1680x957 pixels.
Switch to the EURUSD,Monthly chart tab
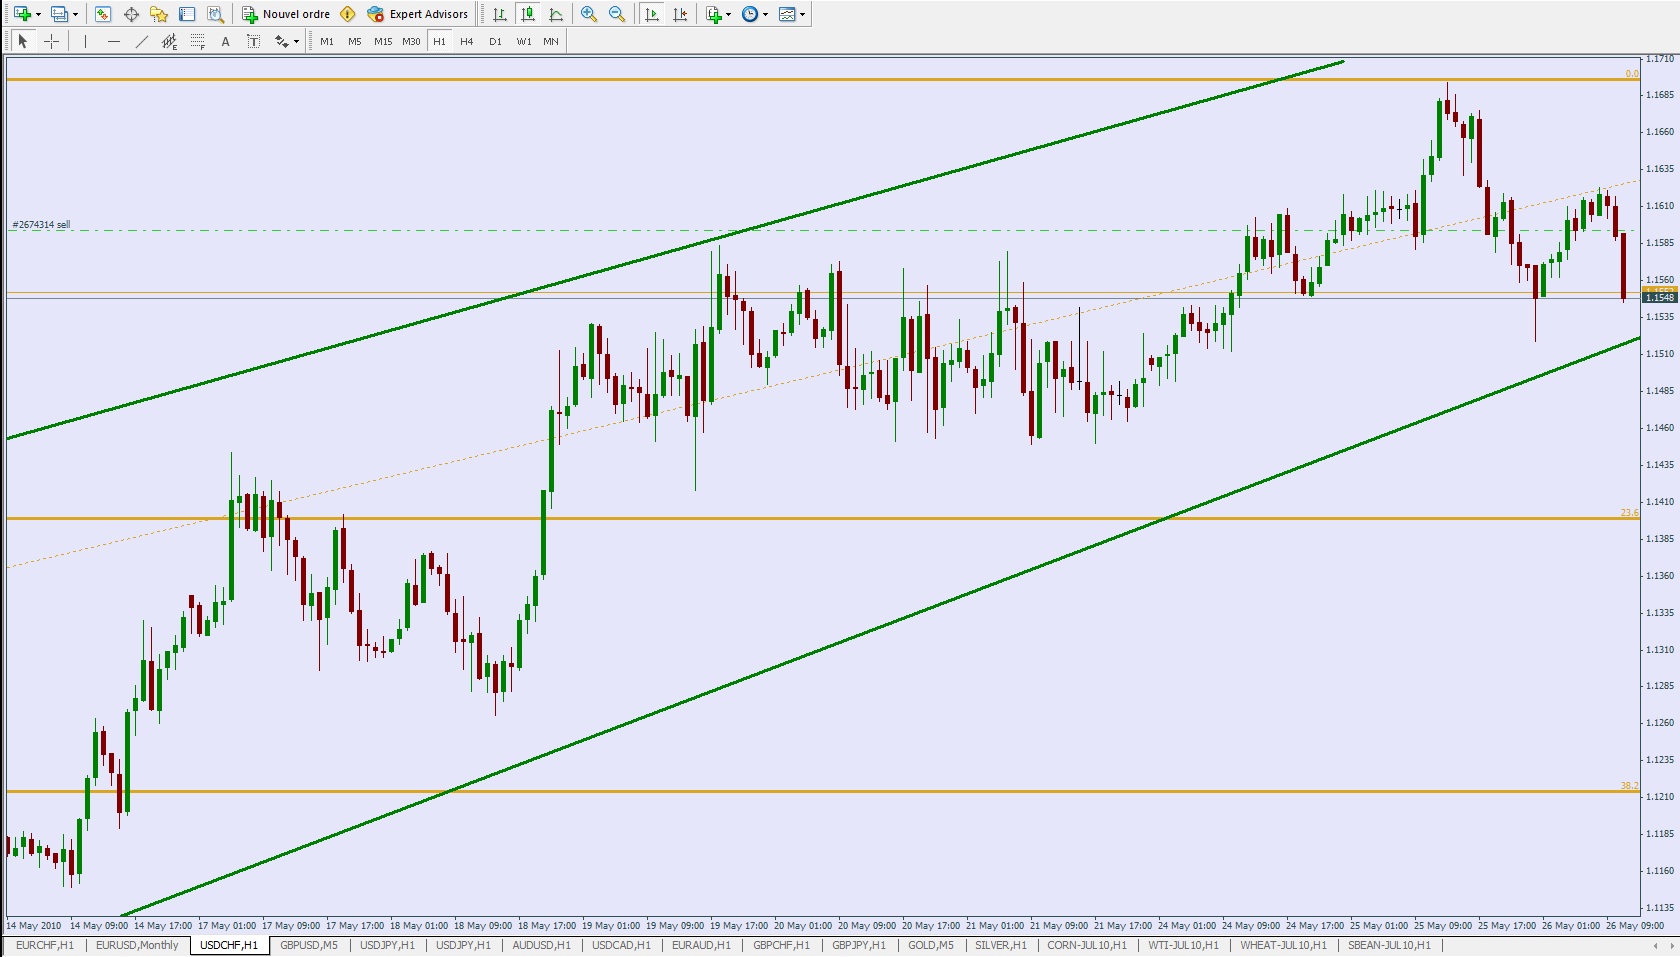(137, 945)
